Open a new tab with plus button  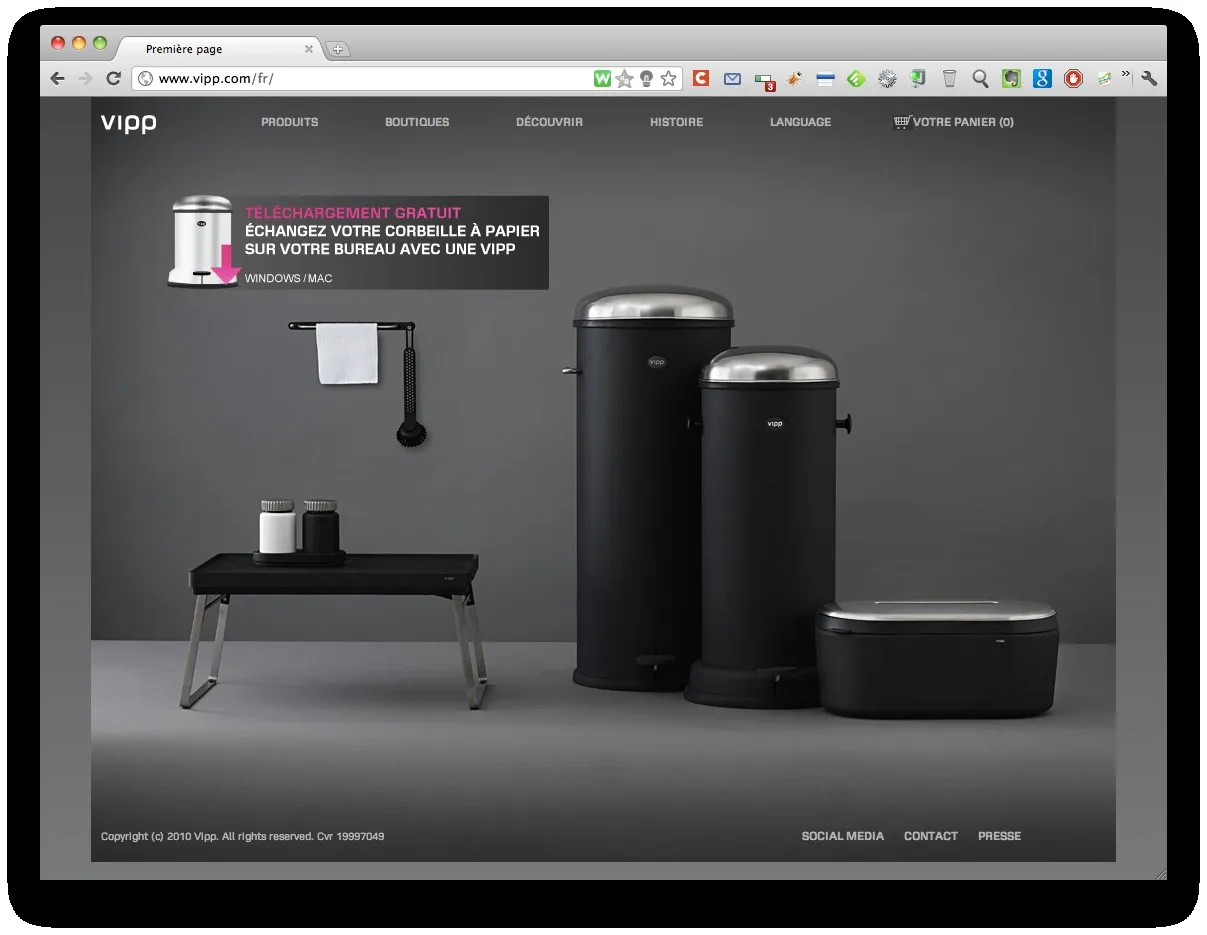point(338,49)
